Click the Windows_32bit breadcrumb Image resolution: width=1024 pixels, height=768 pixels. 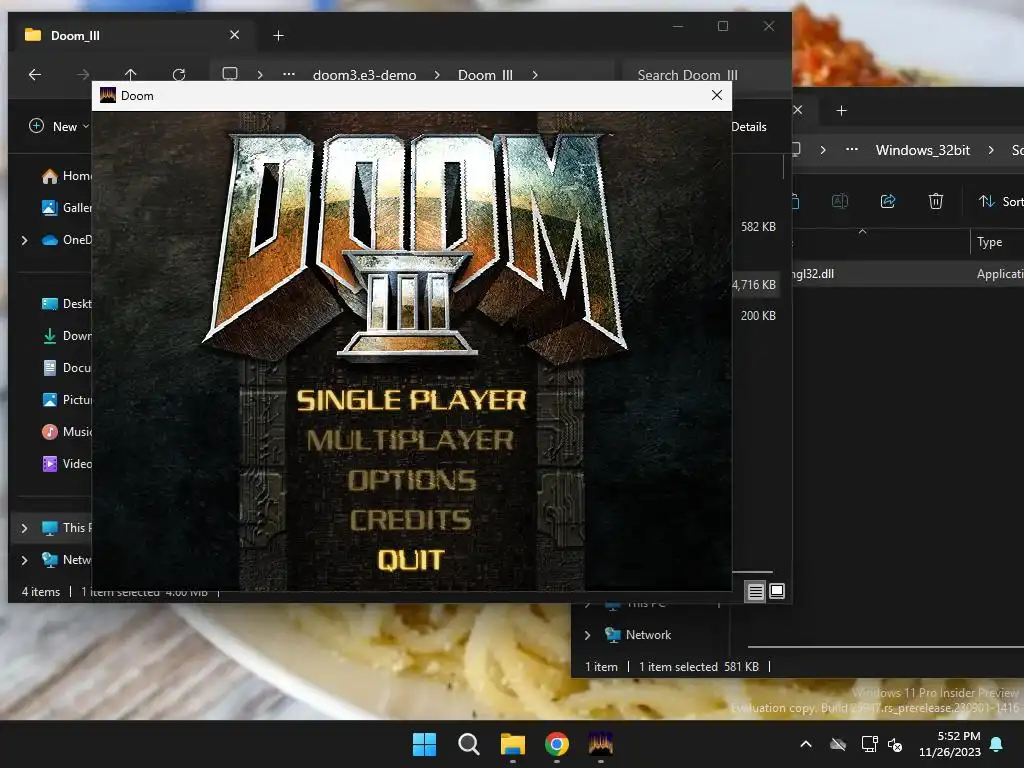[x=922, y=150]
